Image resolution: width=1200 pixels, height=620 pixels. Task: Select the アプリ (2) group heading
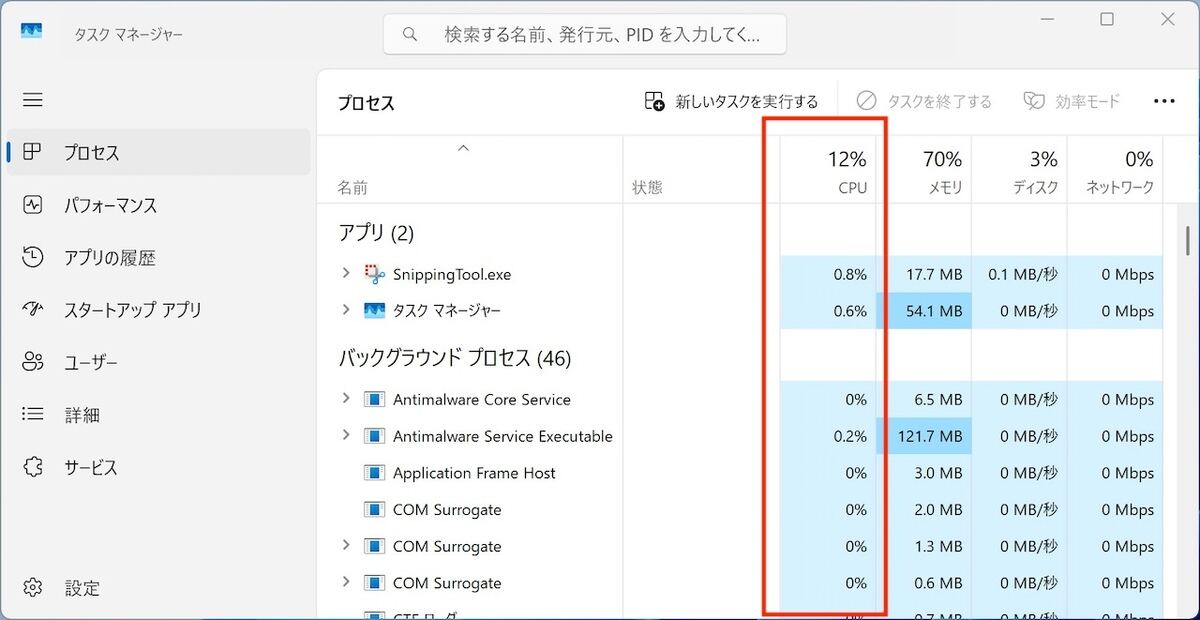coord(376,233)
